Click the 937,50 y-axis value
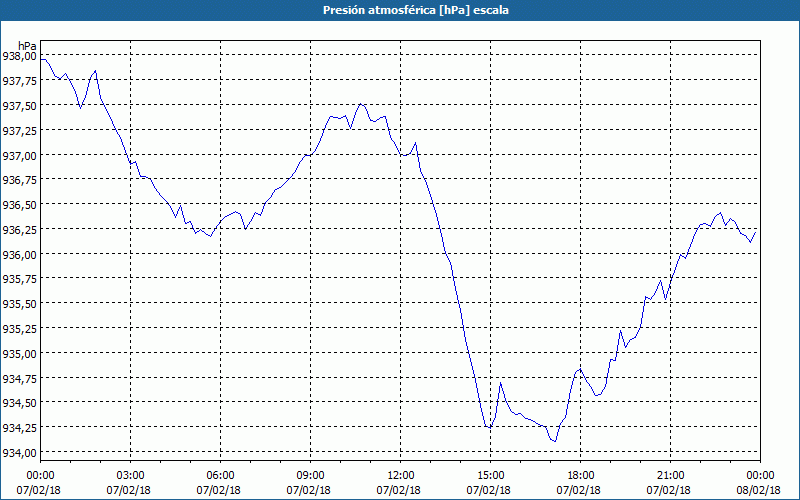Viewport: 800px width, 500px height. pyautogui.click(x=18, y=106)
